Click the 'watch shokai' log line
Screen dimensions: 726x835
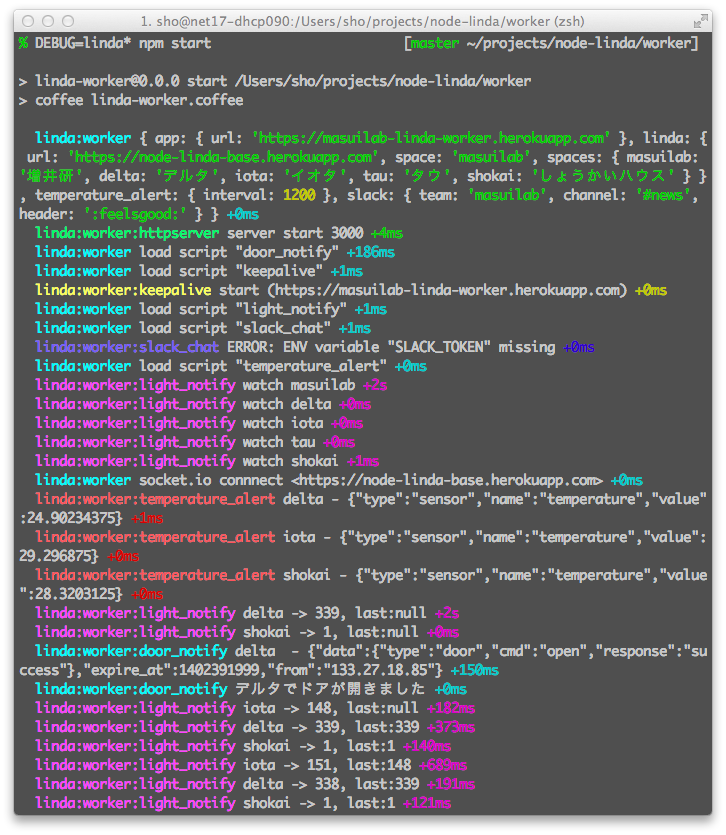(x=207, y=461)
